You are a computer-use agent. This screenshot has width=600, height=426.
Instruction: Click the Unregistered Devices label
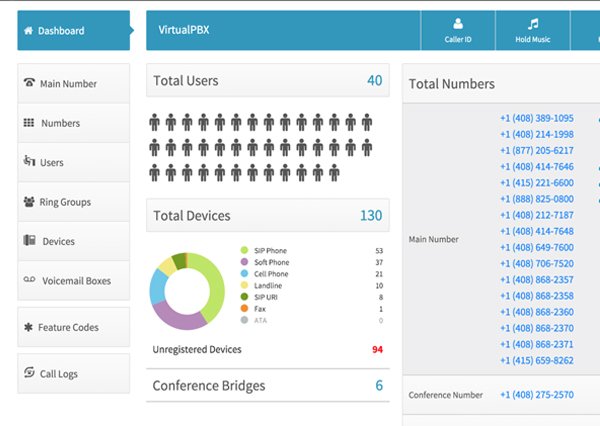pos(197,349)
